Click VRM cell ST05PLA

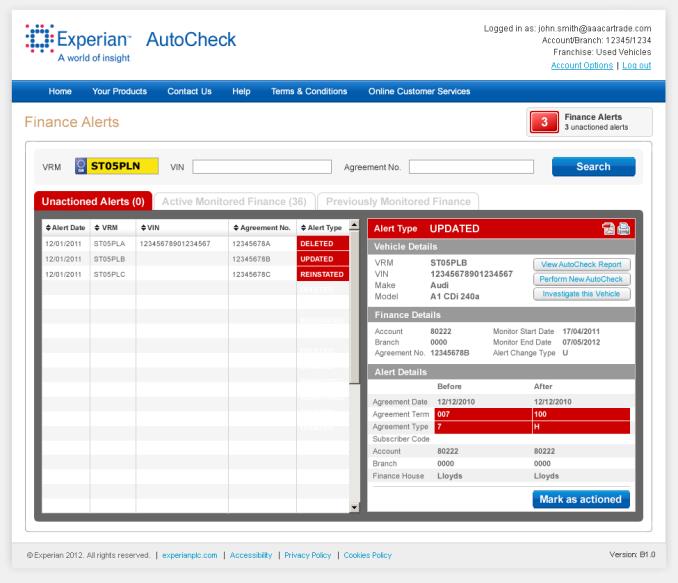click(x=109, y=243)
